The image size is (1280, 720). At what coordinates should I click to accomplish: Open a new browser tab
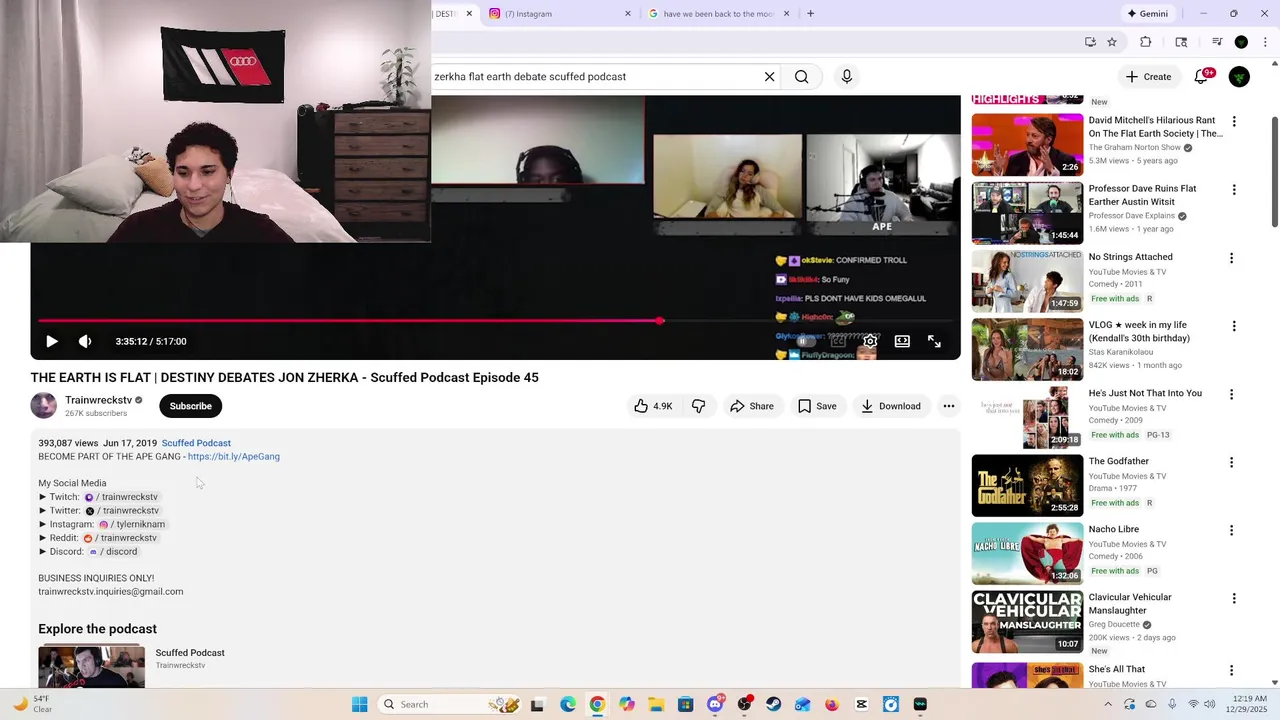[x=810, y=14]
